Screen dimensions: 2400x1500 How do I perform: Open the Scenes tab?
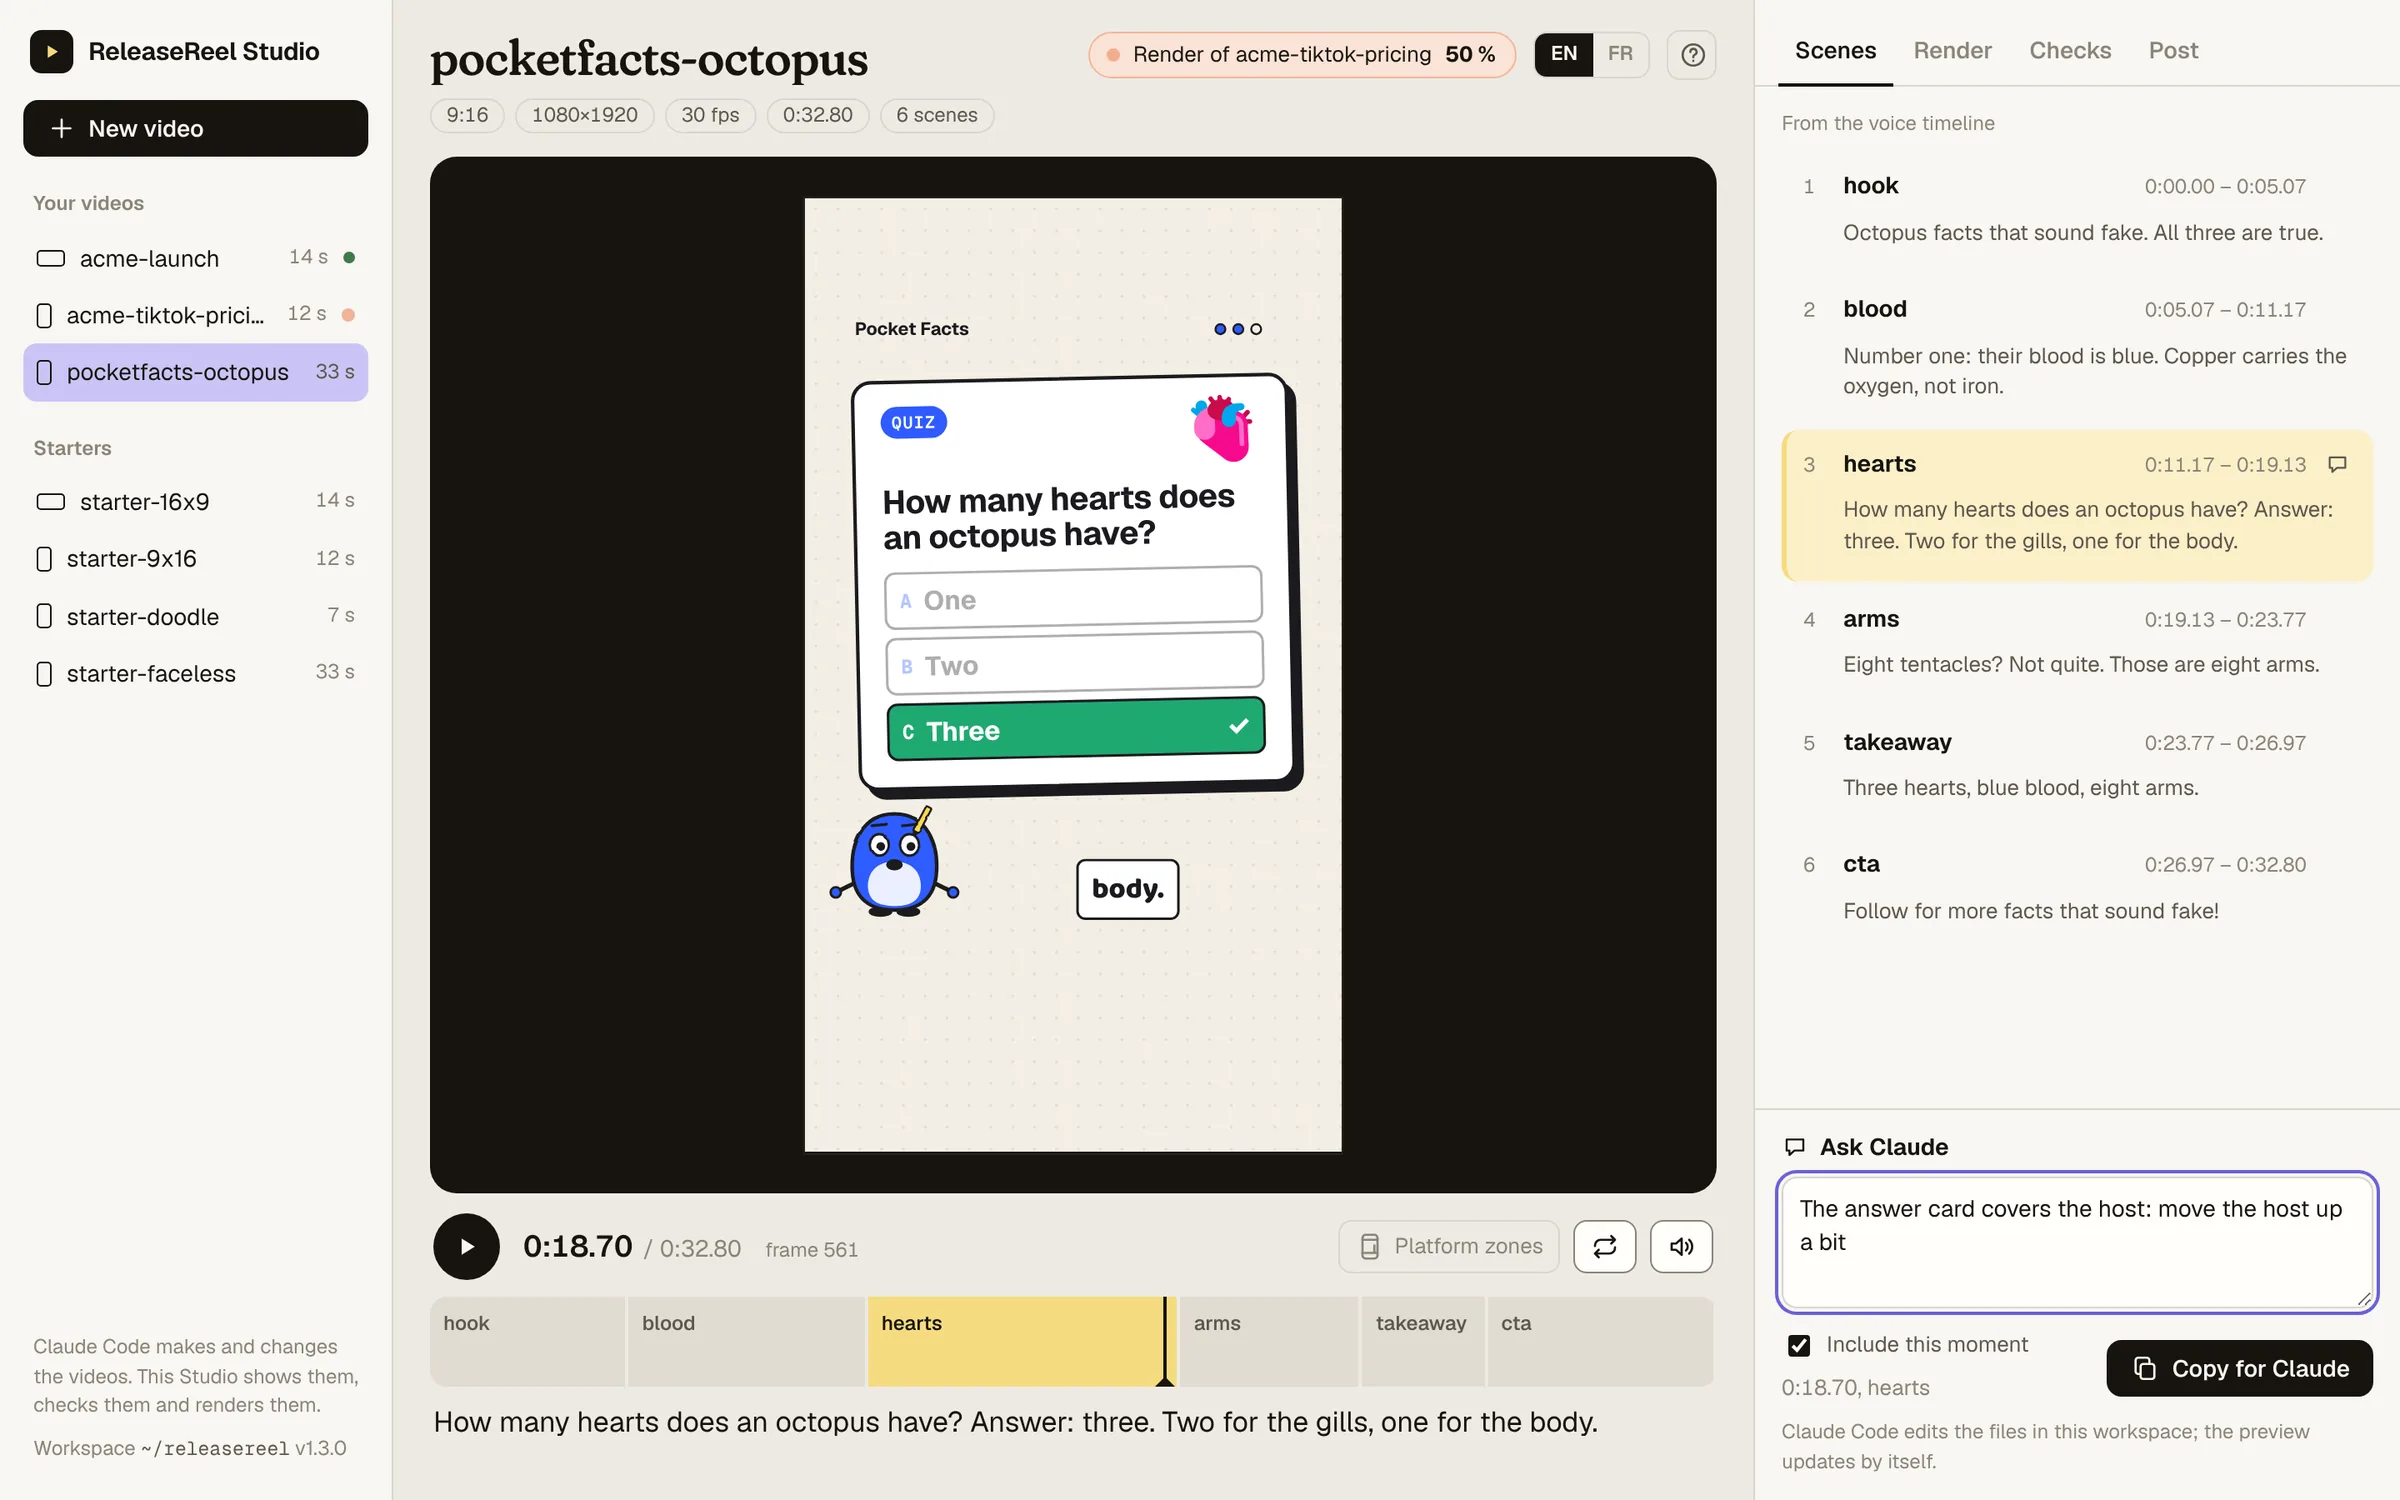pos(1835,51)
